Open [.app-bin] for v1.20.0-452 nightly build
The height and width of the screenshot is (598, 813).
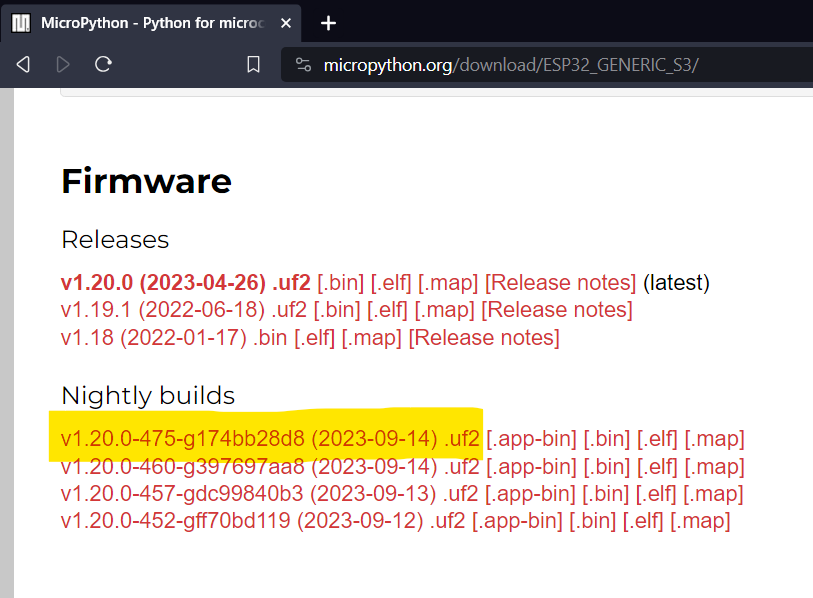pyautogui.click(x=517, y=521)
